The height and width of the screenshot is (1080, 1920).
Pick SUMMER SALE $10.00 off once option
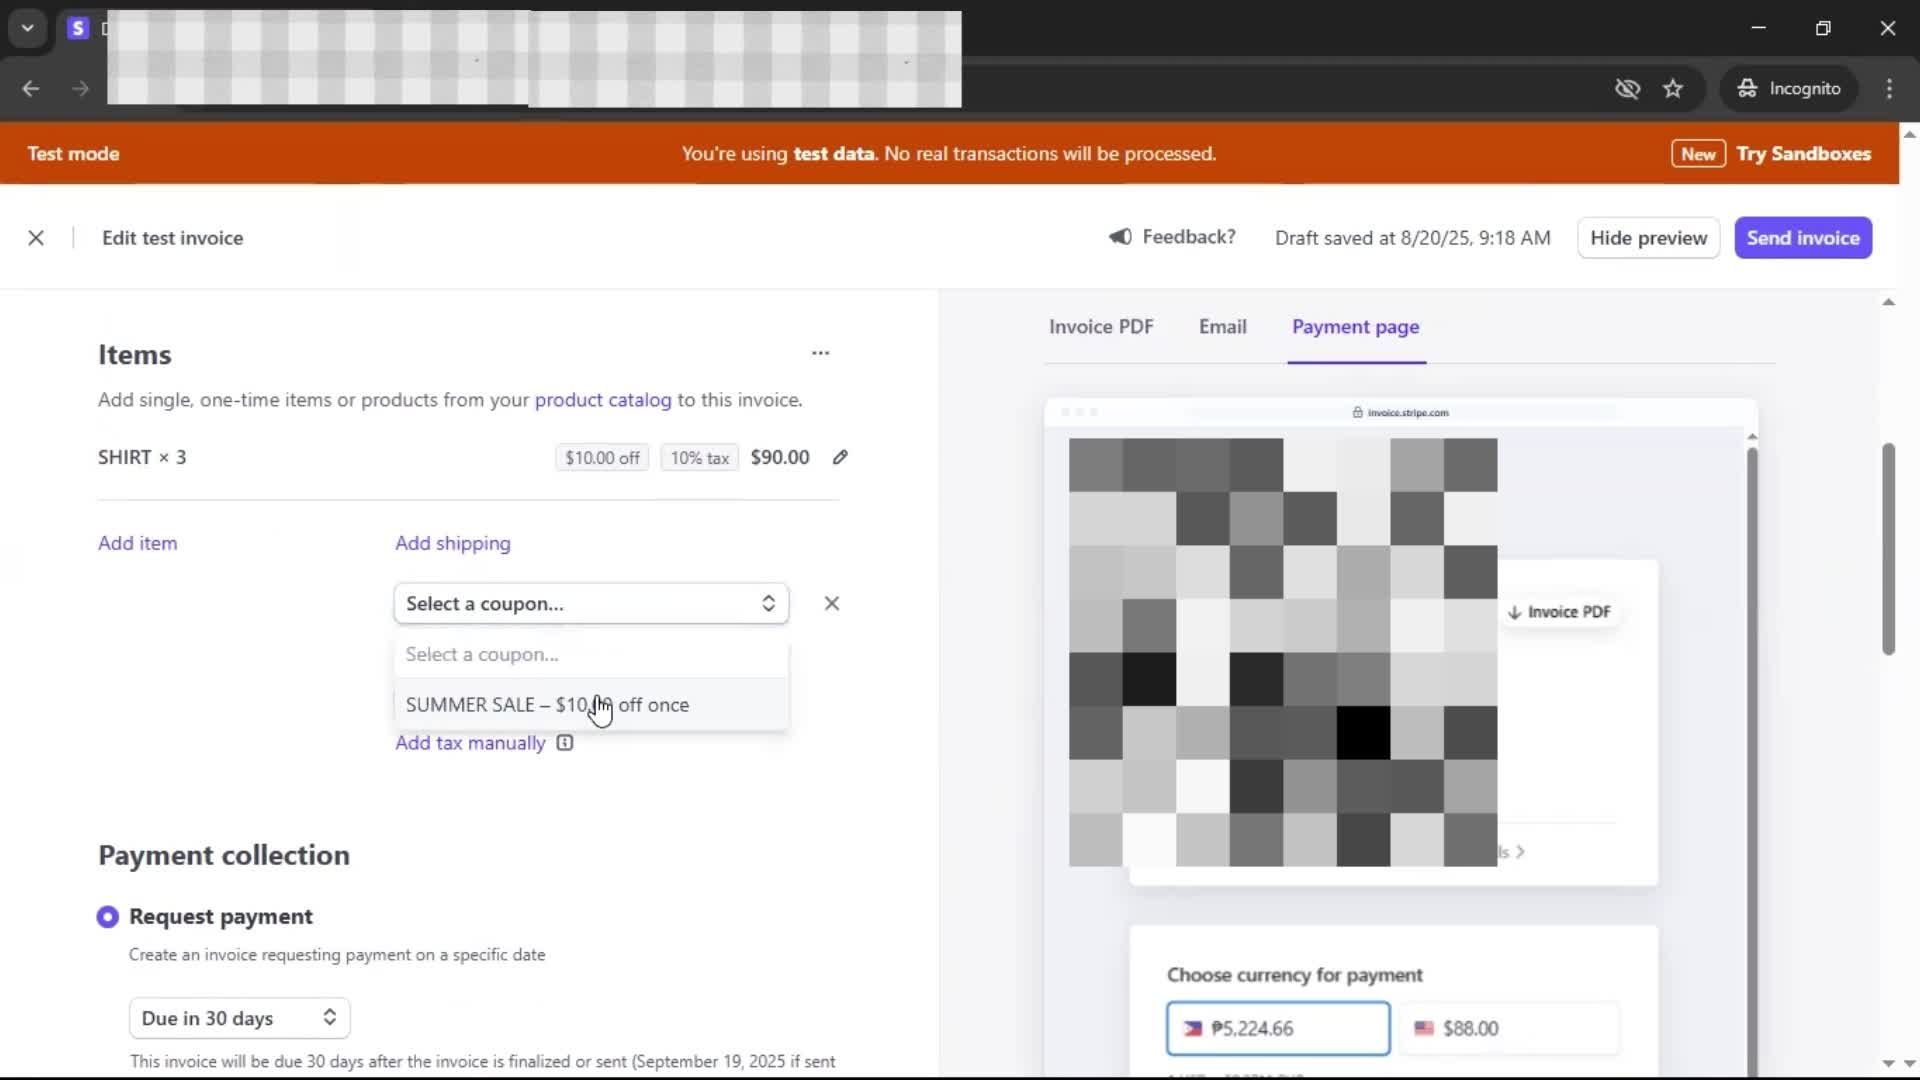[547, 705]
